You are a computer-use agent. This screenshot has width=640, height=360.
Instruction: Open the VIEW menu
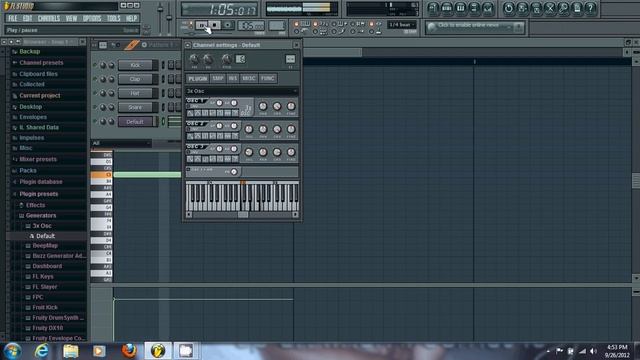click(71, 18)
